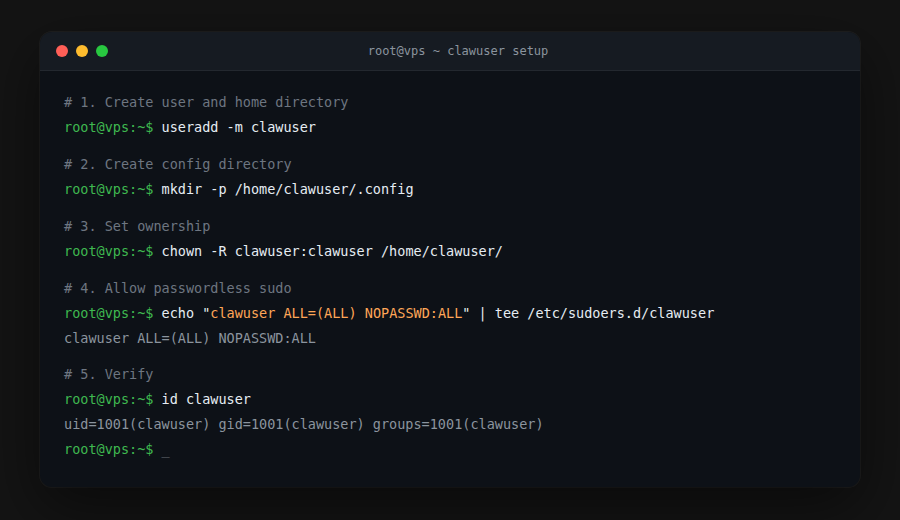Minimize the terminal using the yellow button
900x520 pixels.
click(82, 51)
